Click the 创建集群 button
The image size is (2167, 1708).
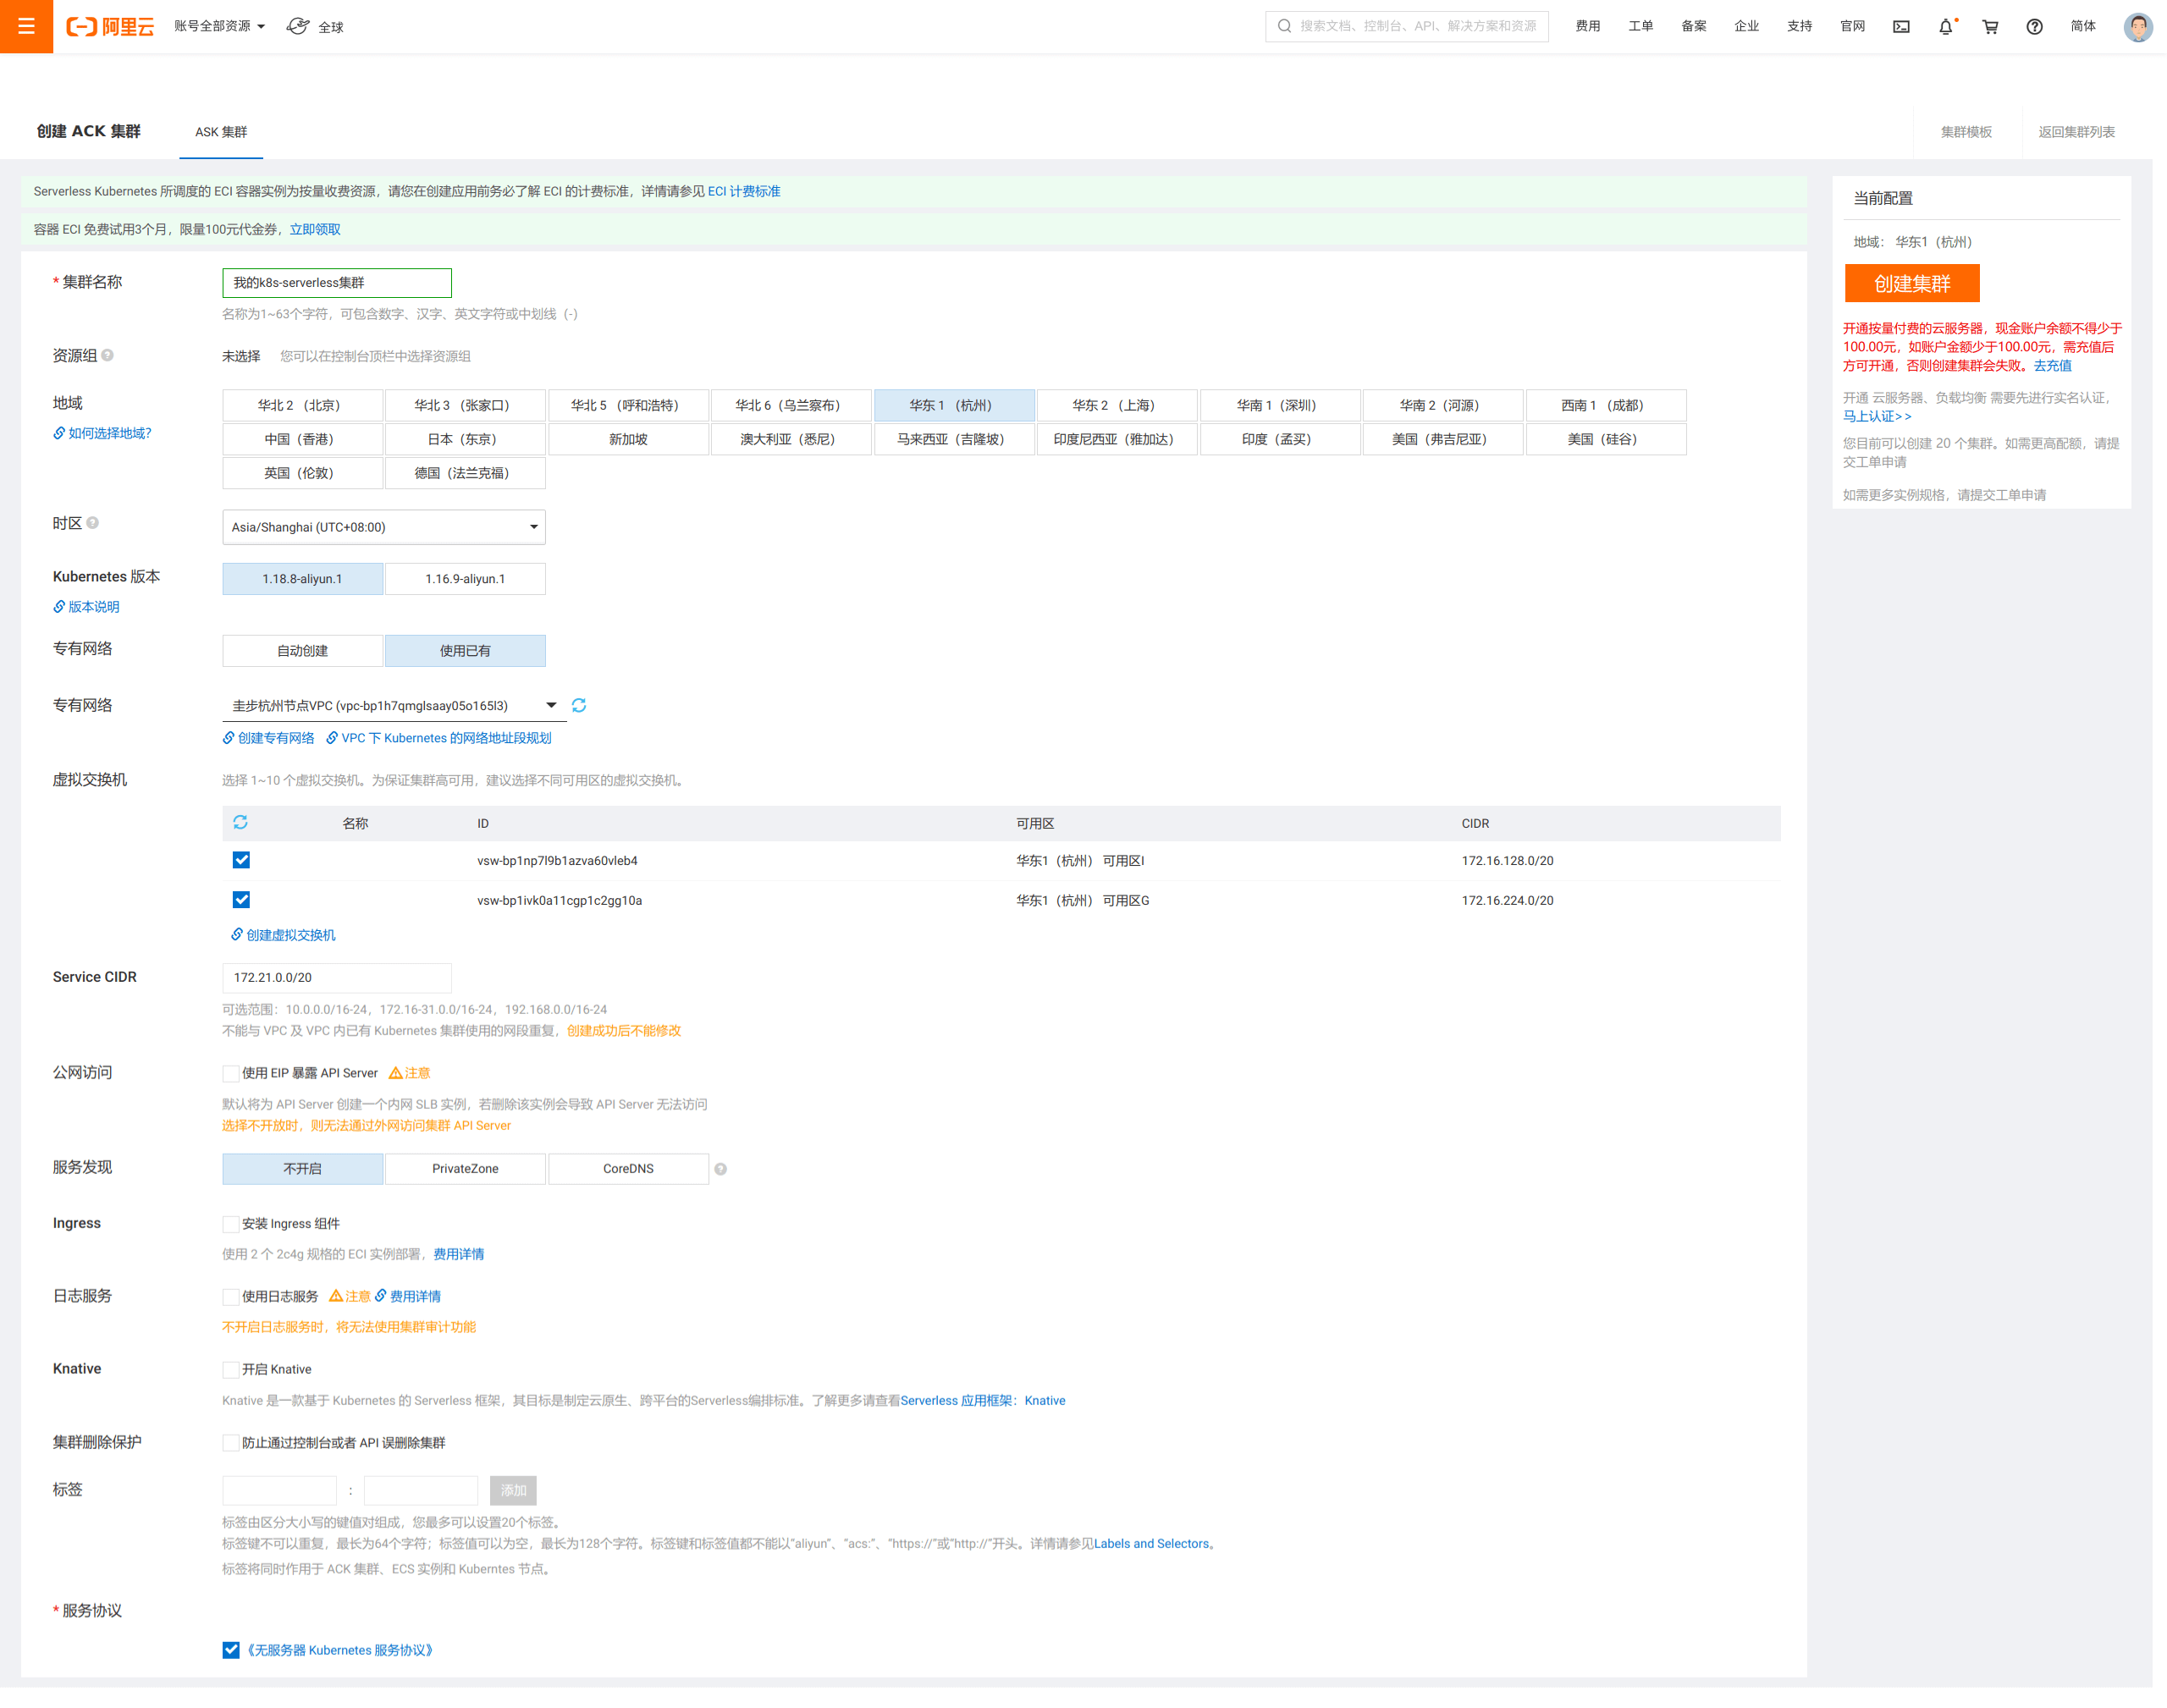(1911, 283)
